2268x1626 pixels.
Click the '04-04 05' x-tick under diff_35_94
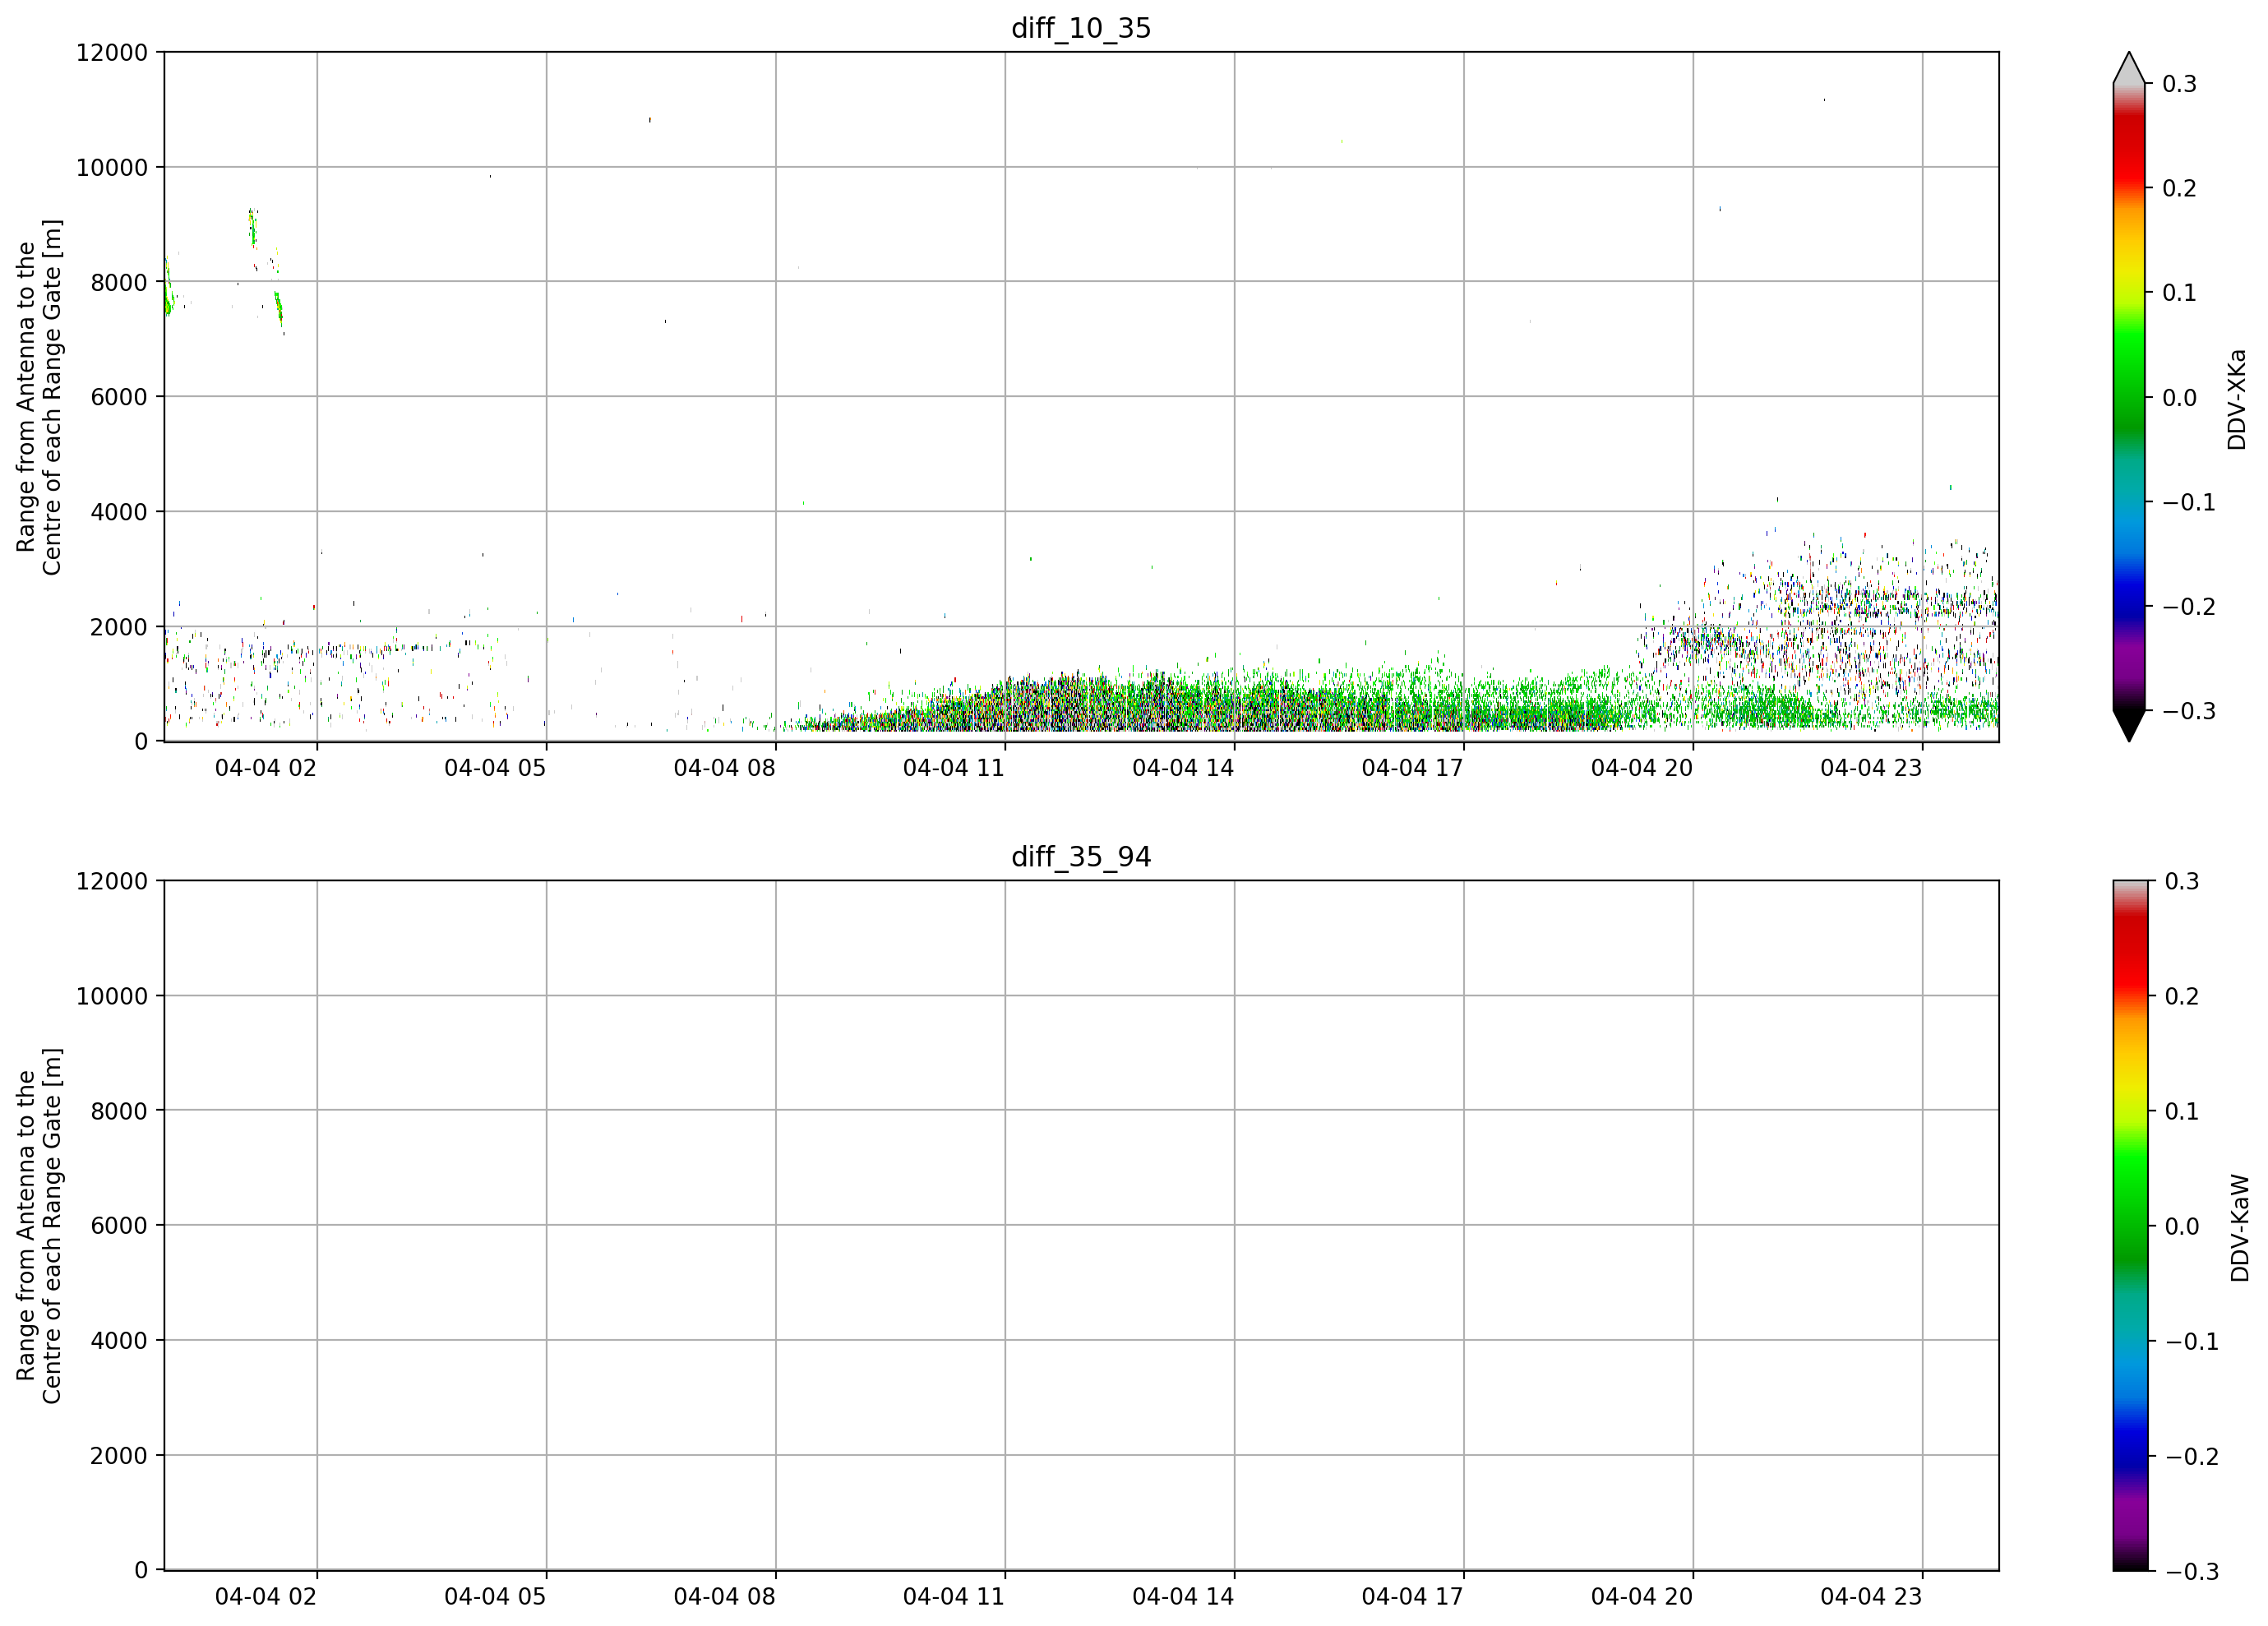pyautogui.click(x=495, y=1597)
